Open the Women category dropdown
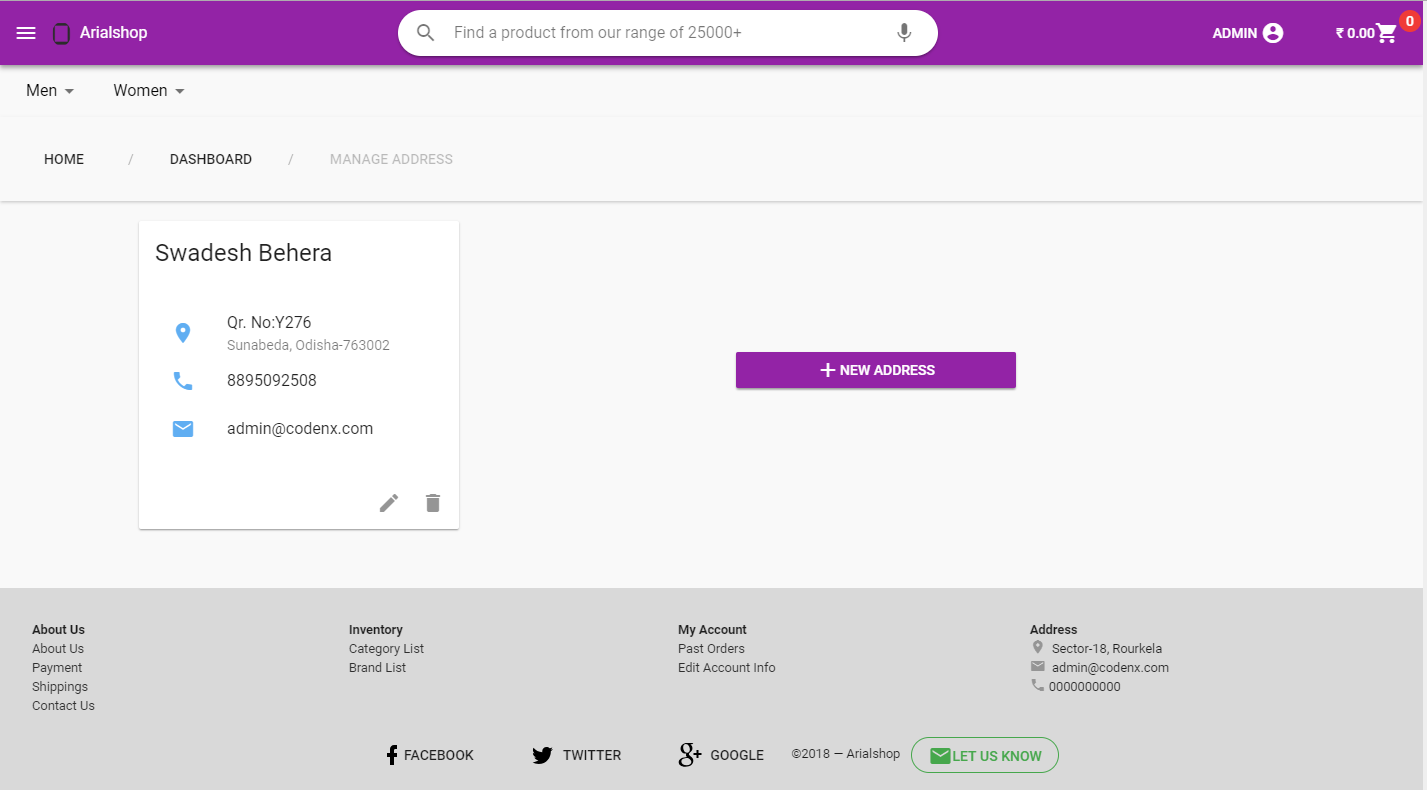 pos(147,90)
